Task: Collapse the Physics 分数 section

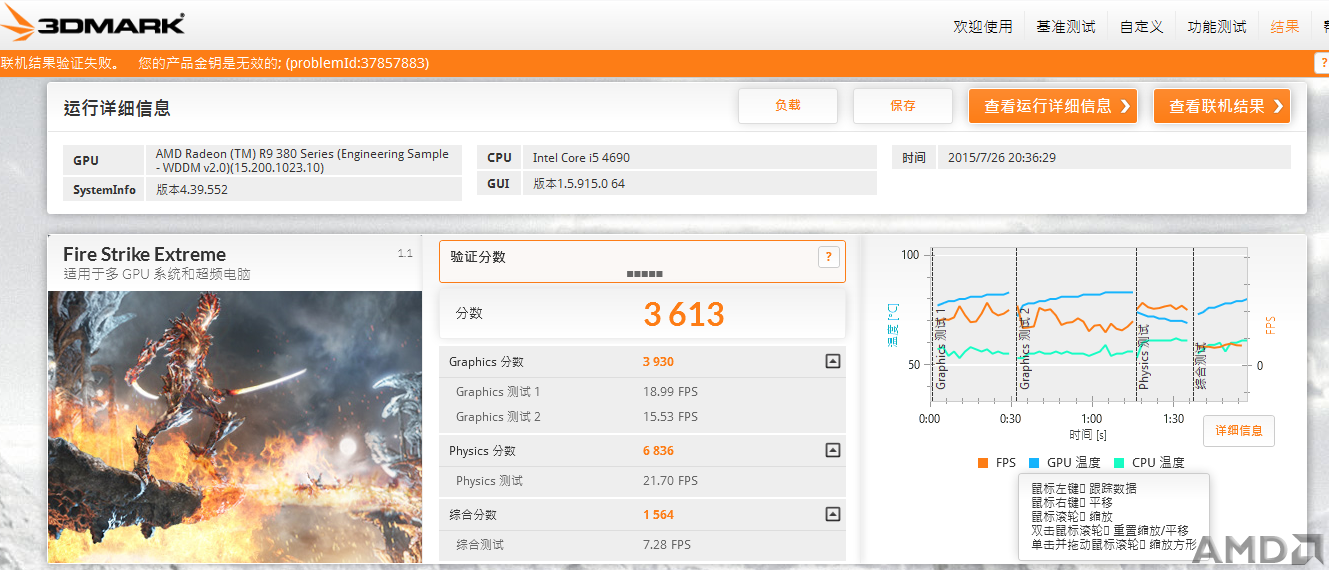Action: pyautogui.click(x=832, y=451)
